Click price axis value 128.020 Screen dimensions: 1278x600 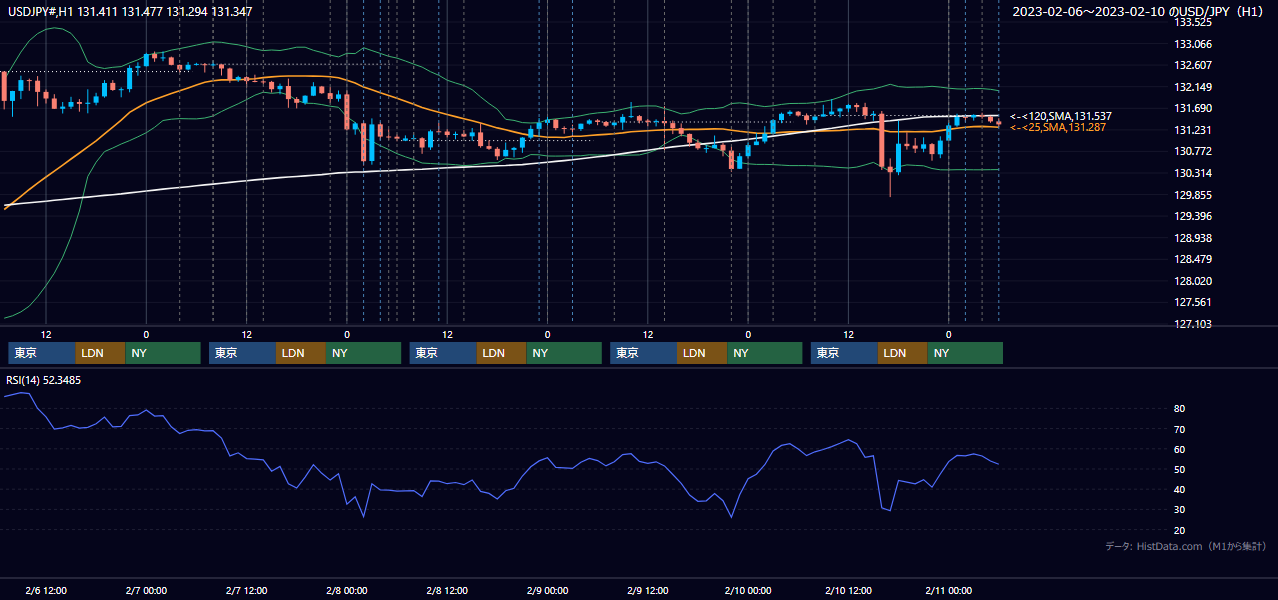(x=1192, y=281)
